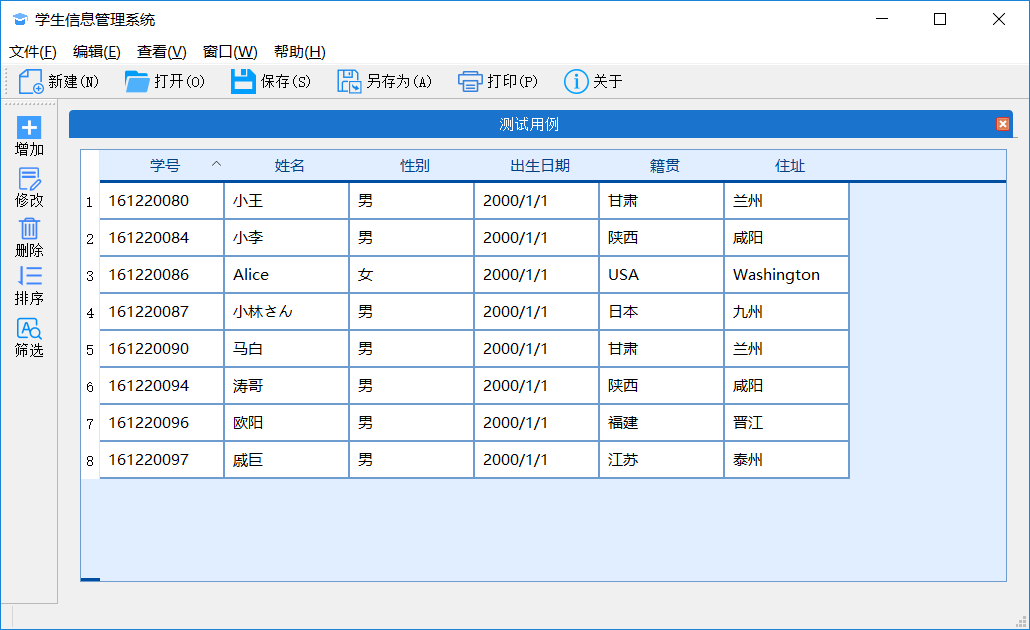Screen dimensions: 1030x630
Task: Open the 窗口(W) menu
Action: pos(230,52)
